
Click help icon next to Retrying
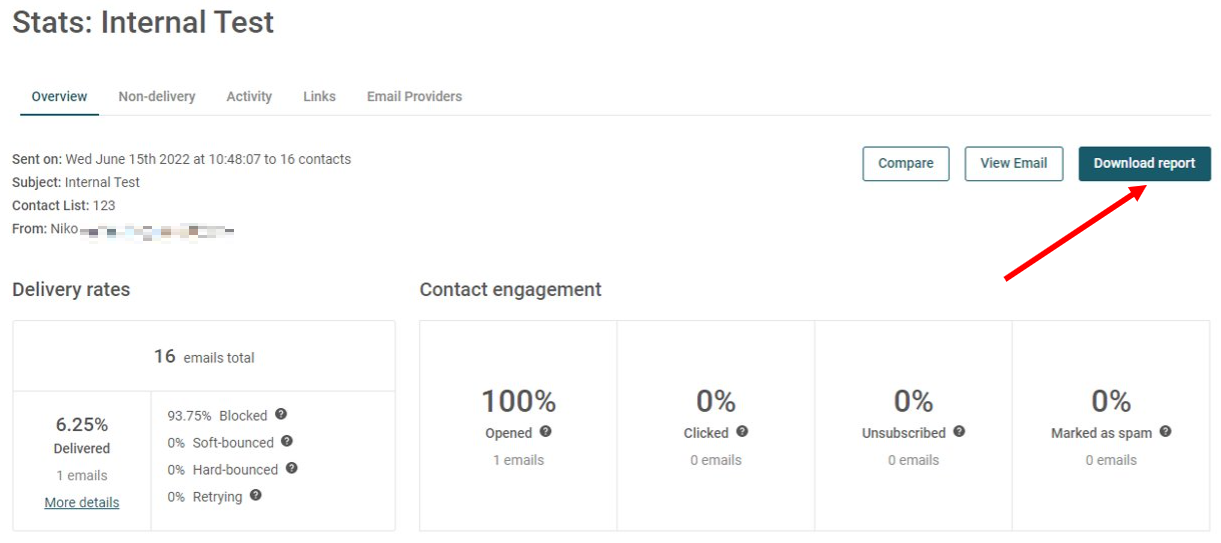[x=256, y=495]
